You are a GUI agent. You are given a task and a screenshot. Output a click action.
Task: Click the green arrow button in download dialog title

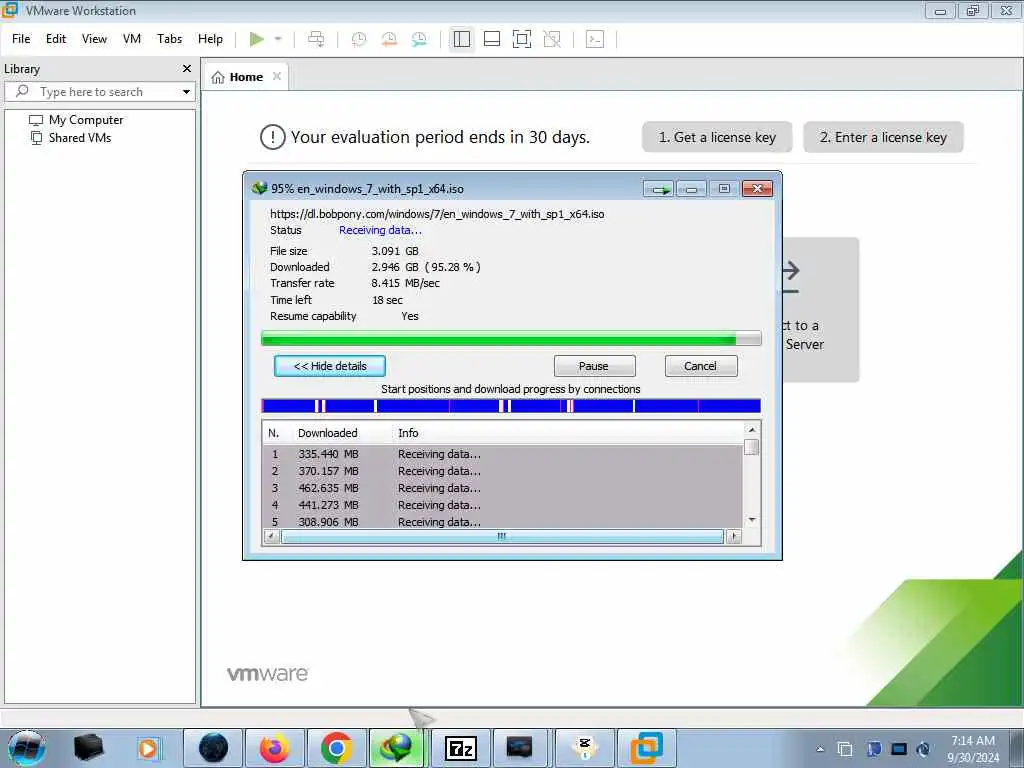point(659,189)
